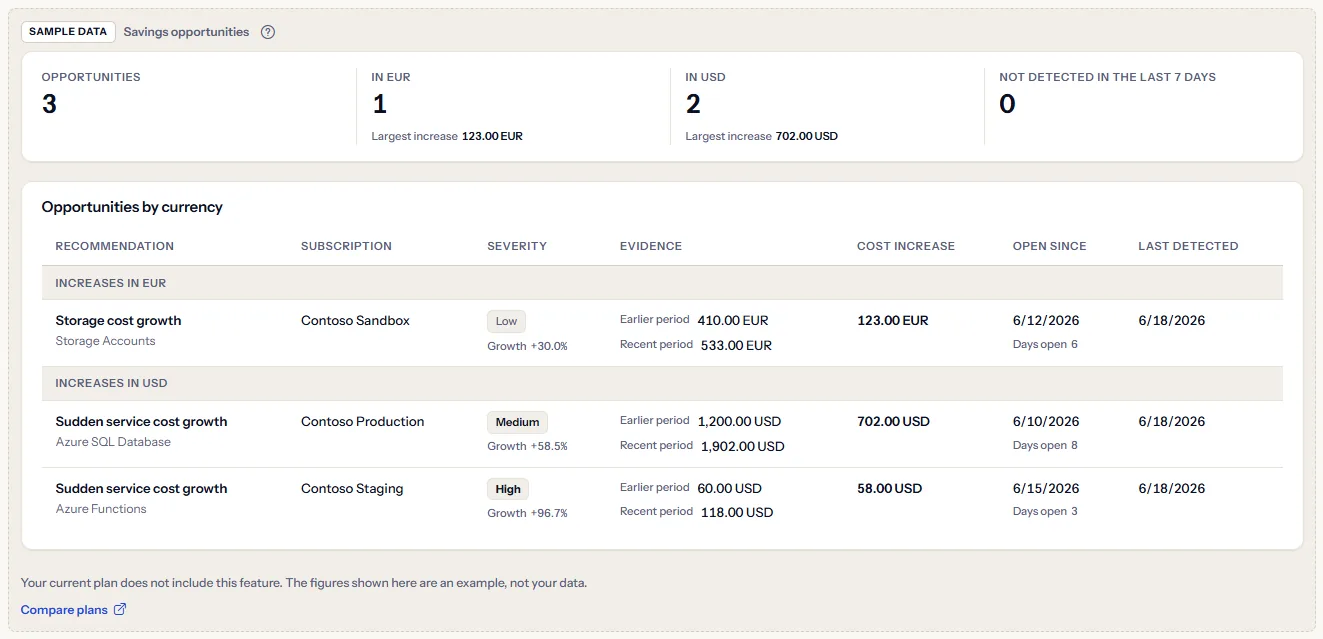Select the Azure SQL Database row title
Image resolution: width=1323 pixels, height=639 pixels.
click(x=141, y=422)
